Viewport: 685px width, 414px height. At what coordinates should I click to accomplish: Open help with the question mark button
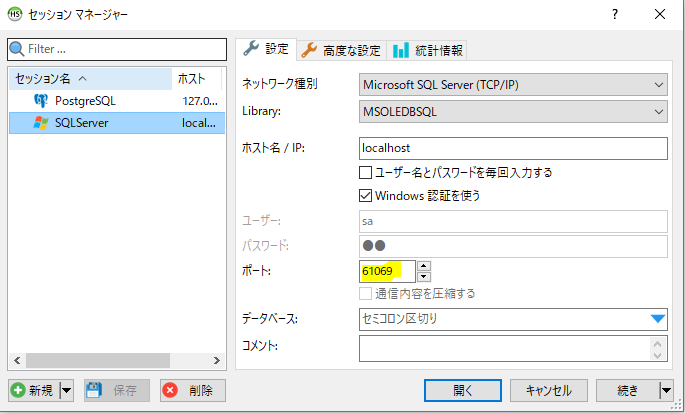pos(615,14)
